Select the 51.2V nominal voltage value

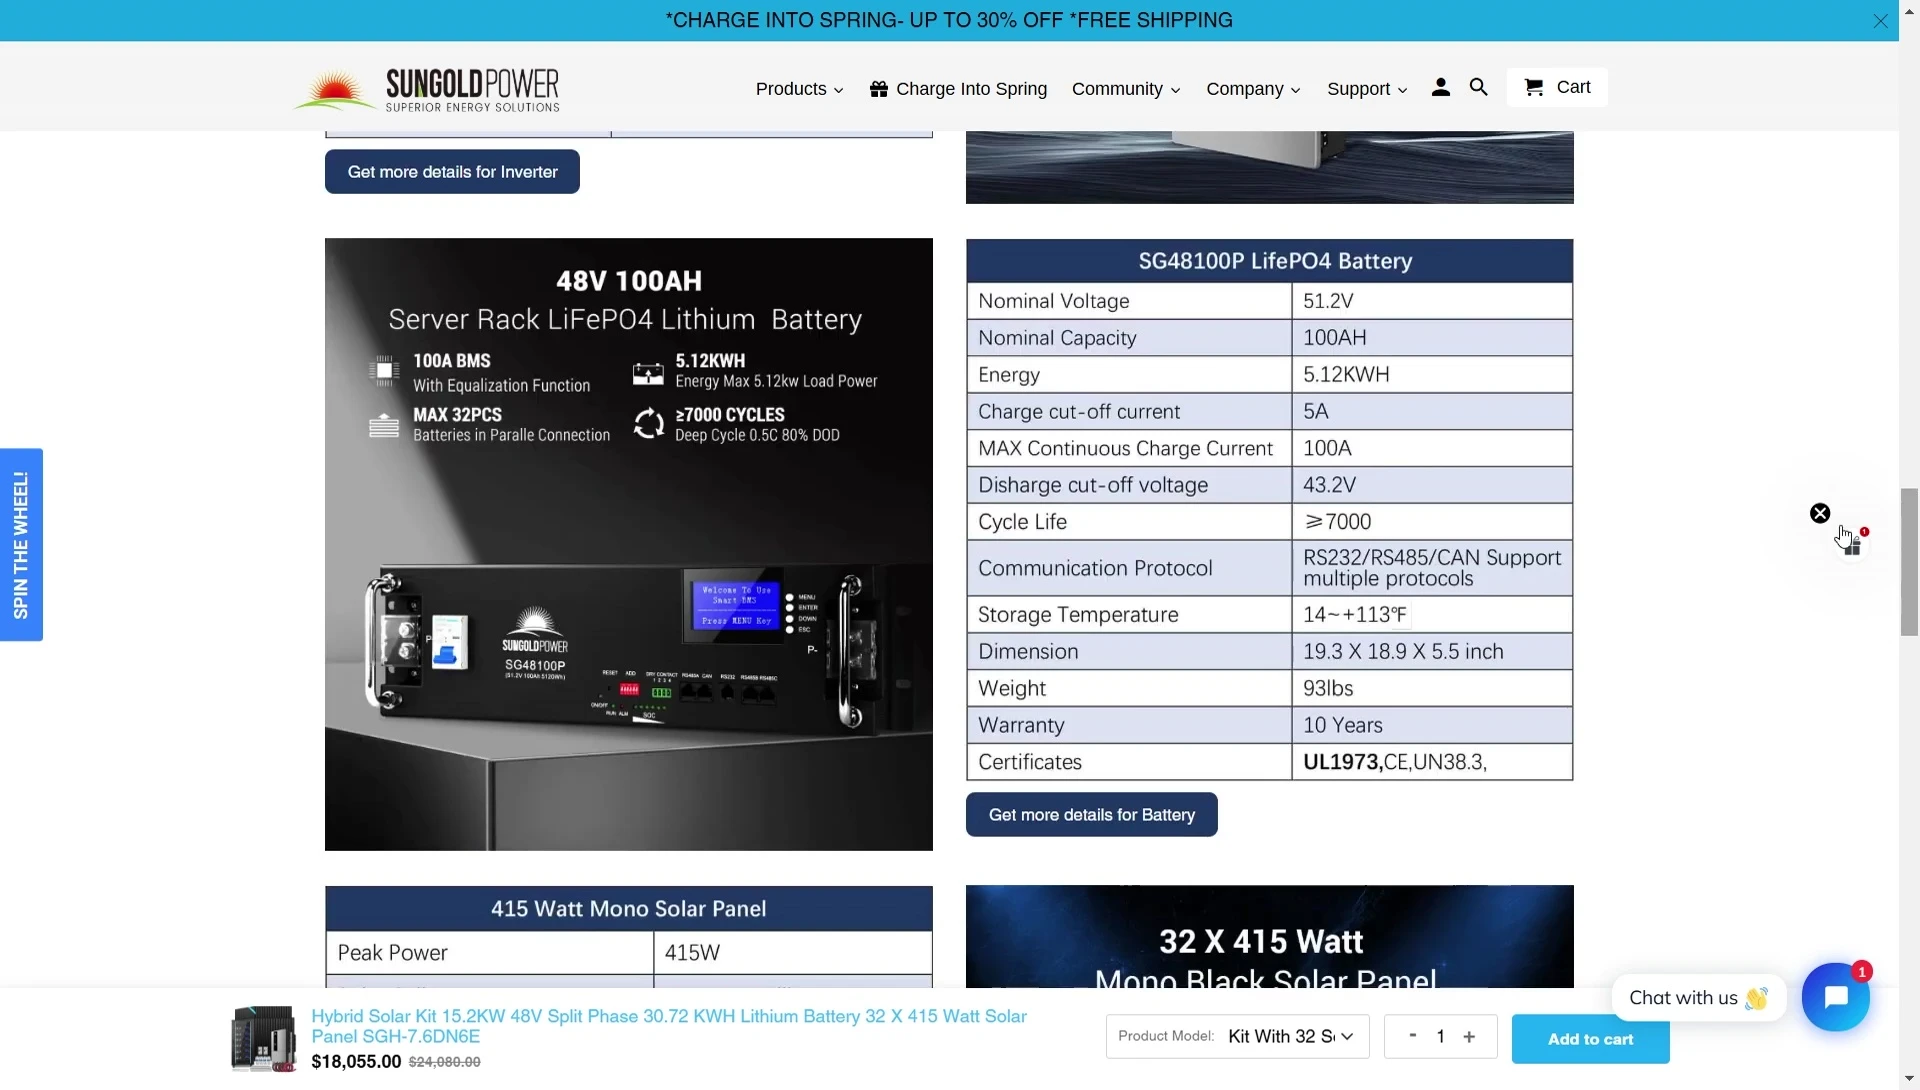click(1328, 301)
